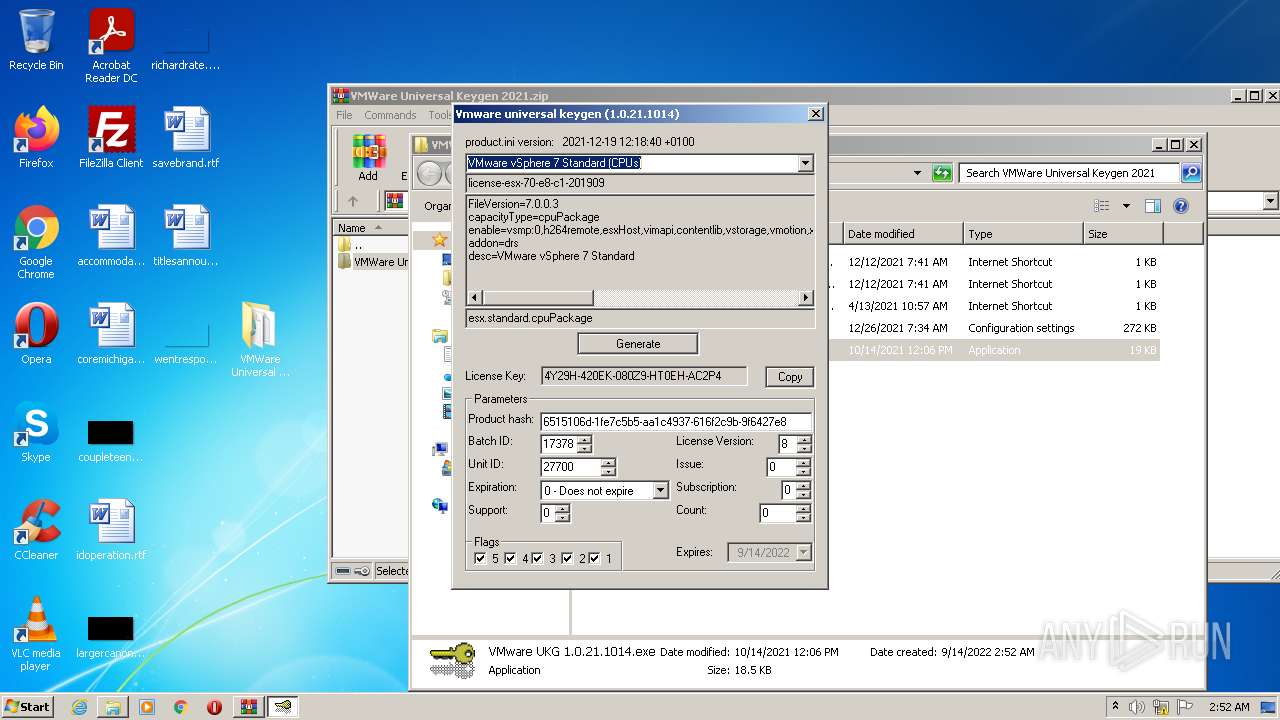The width and height of the screenshot is (1280, 720).
Task: Launch Skype desktop shortcut
Action: click(36, 432)
